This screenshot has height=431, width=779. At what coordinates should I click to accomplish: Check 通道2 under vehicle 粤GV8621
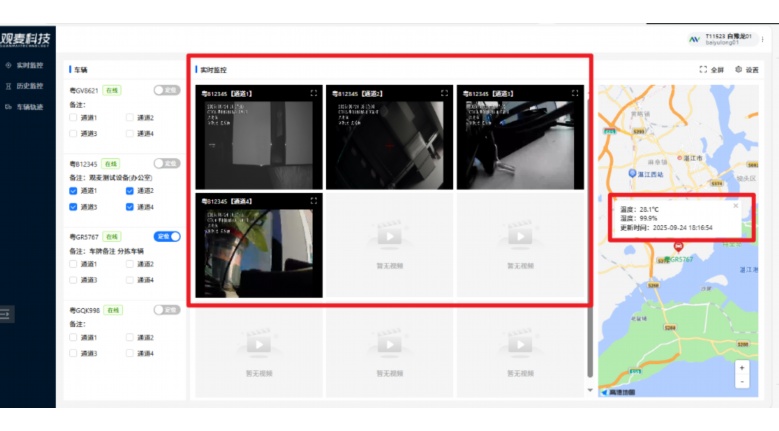[x=130, y=117]
